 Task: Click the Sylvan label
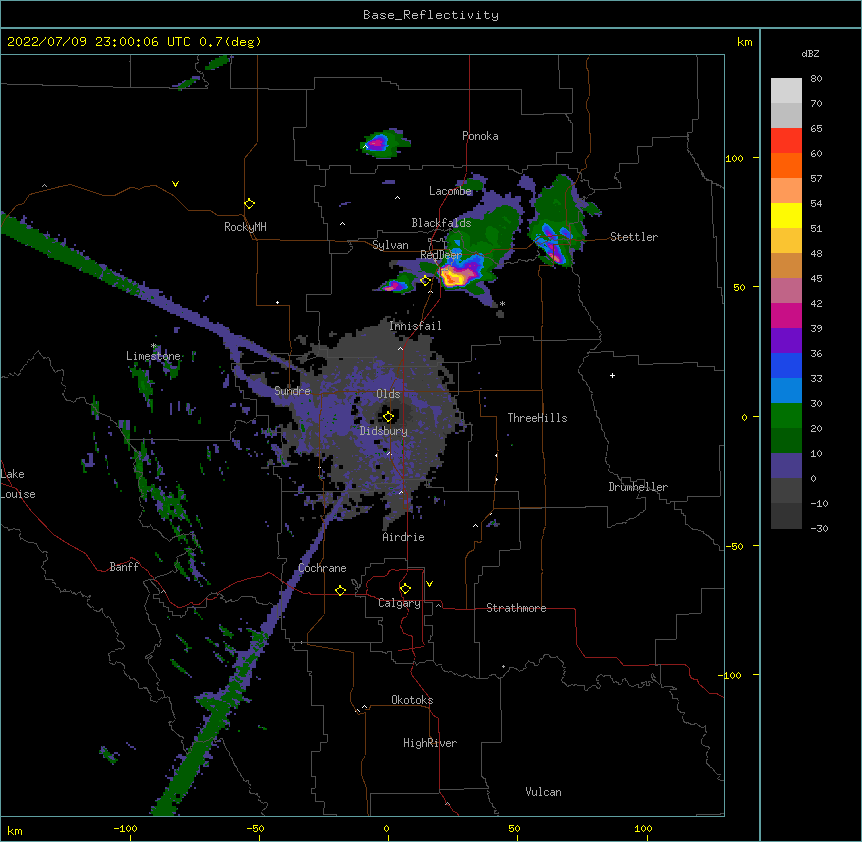[390, 245]
